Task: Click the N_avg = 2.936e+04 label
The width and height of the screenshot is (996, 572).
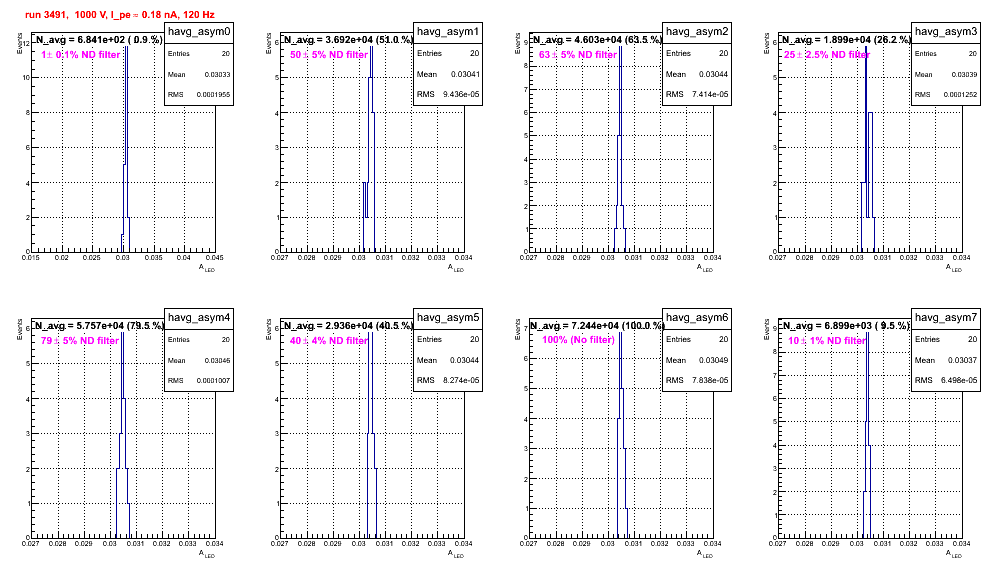Action: tap(348, 325)
